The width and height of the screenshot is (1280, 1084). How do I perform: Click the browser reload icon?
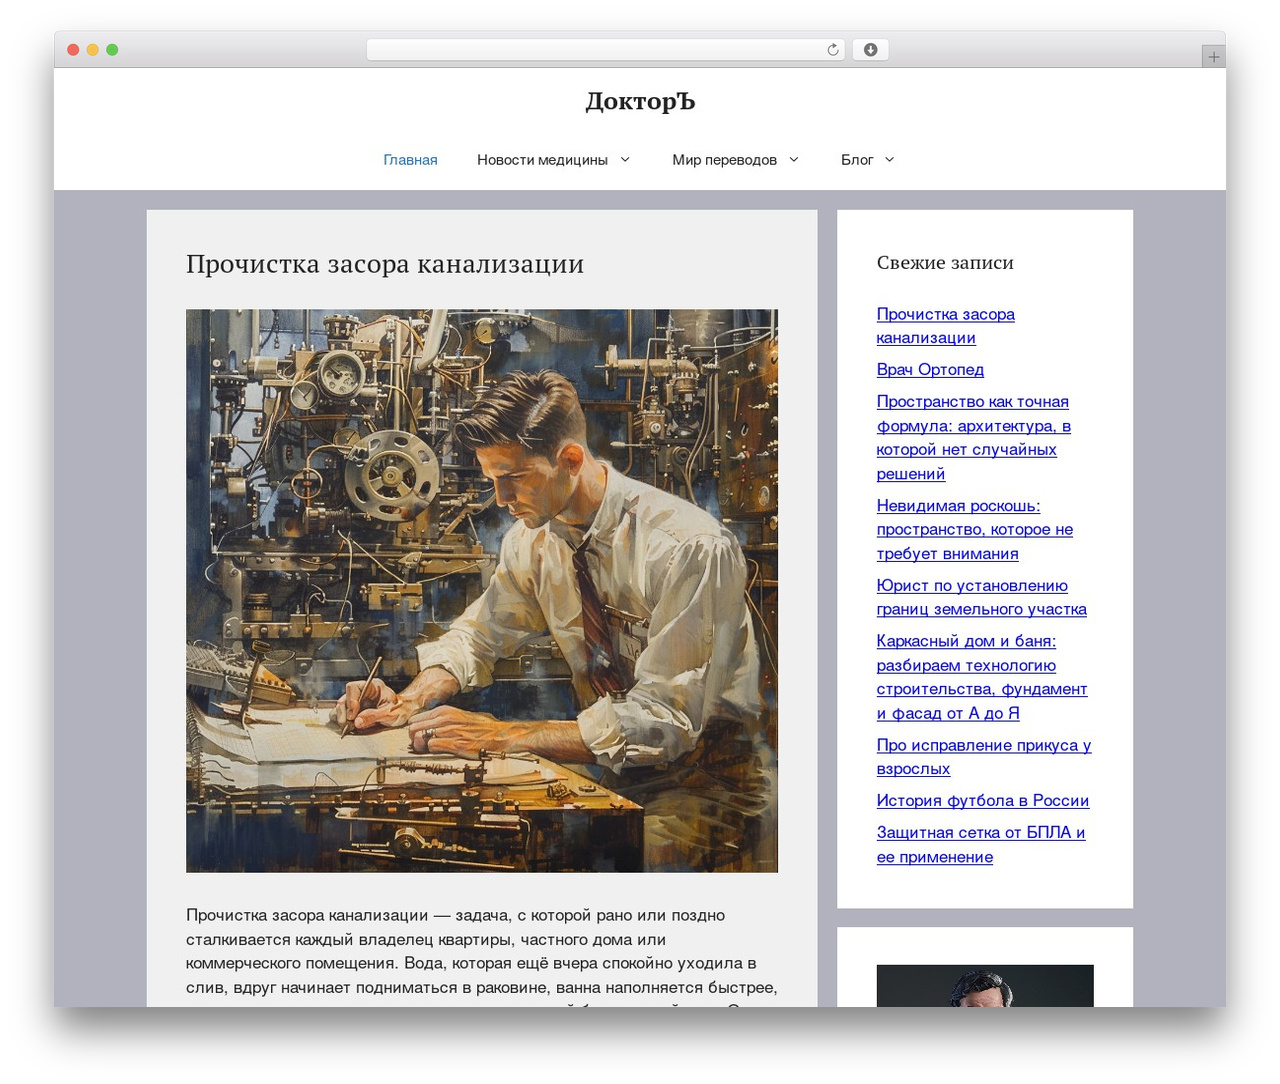tap(832, 50)
